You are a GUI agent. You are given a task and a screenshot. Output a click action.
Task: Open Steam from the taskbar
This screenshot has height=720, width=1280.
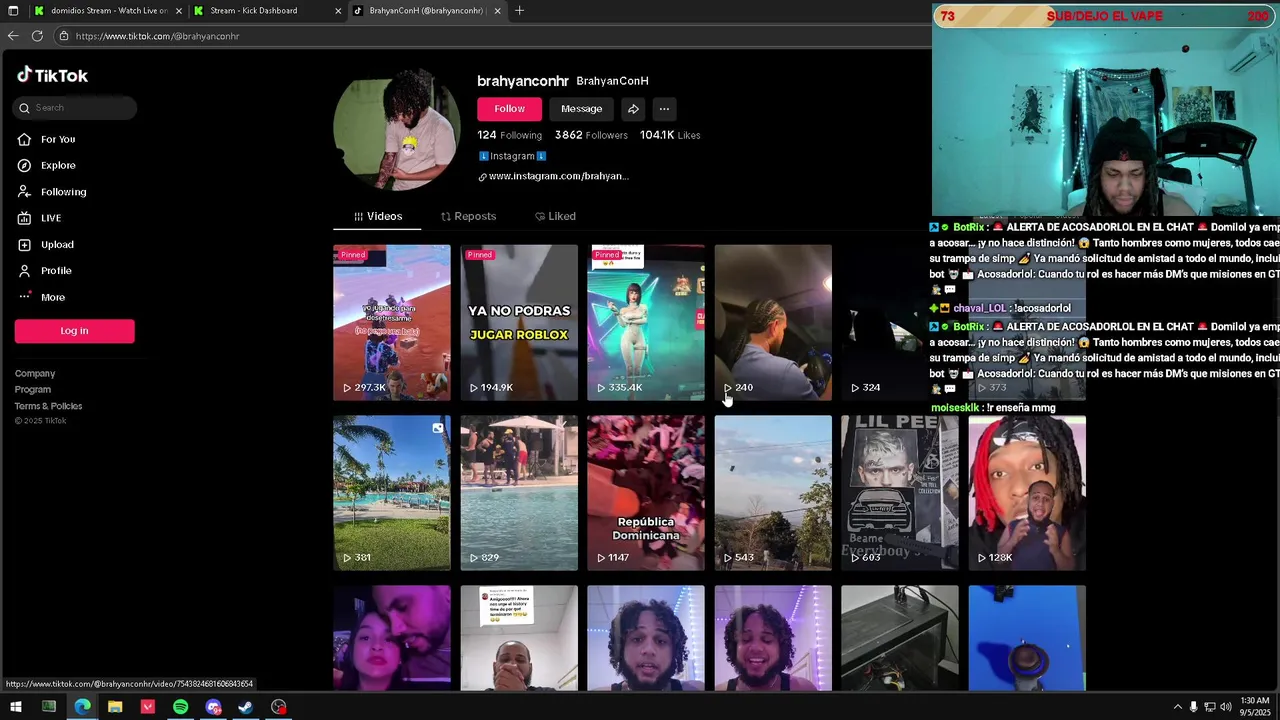(246, 707)
